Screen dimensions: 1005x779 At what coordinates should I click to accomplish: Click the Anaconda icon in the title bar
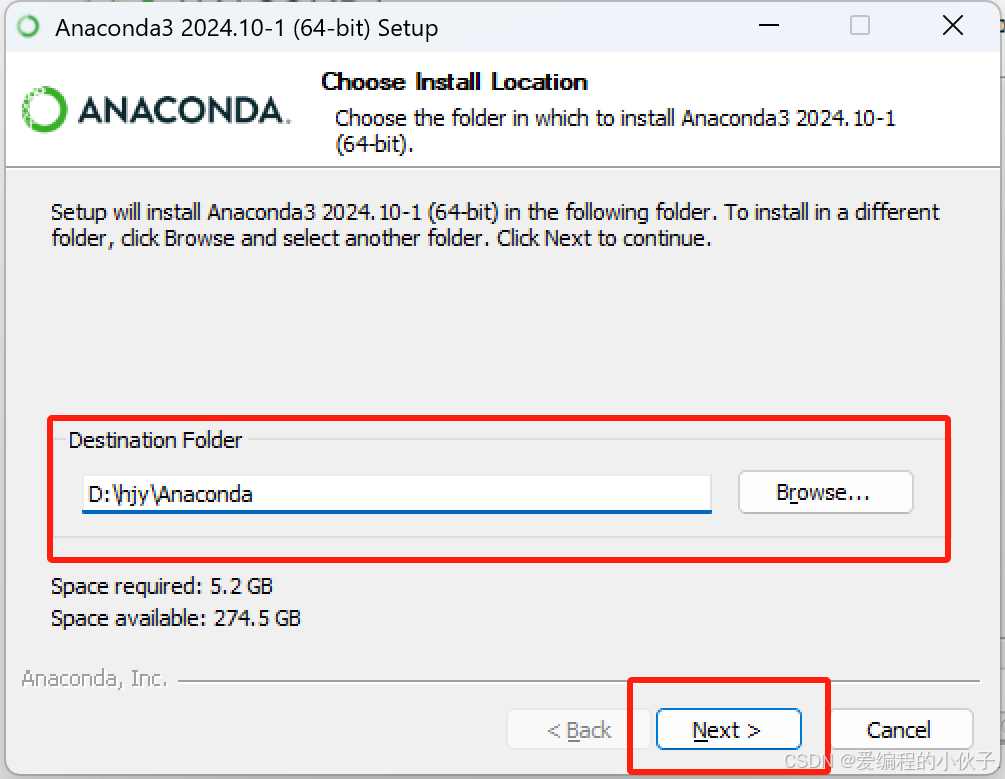29,27
